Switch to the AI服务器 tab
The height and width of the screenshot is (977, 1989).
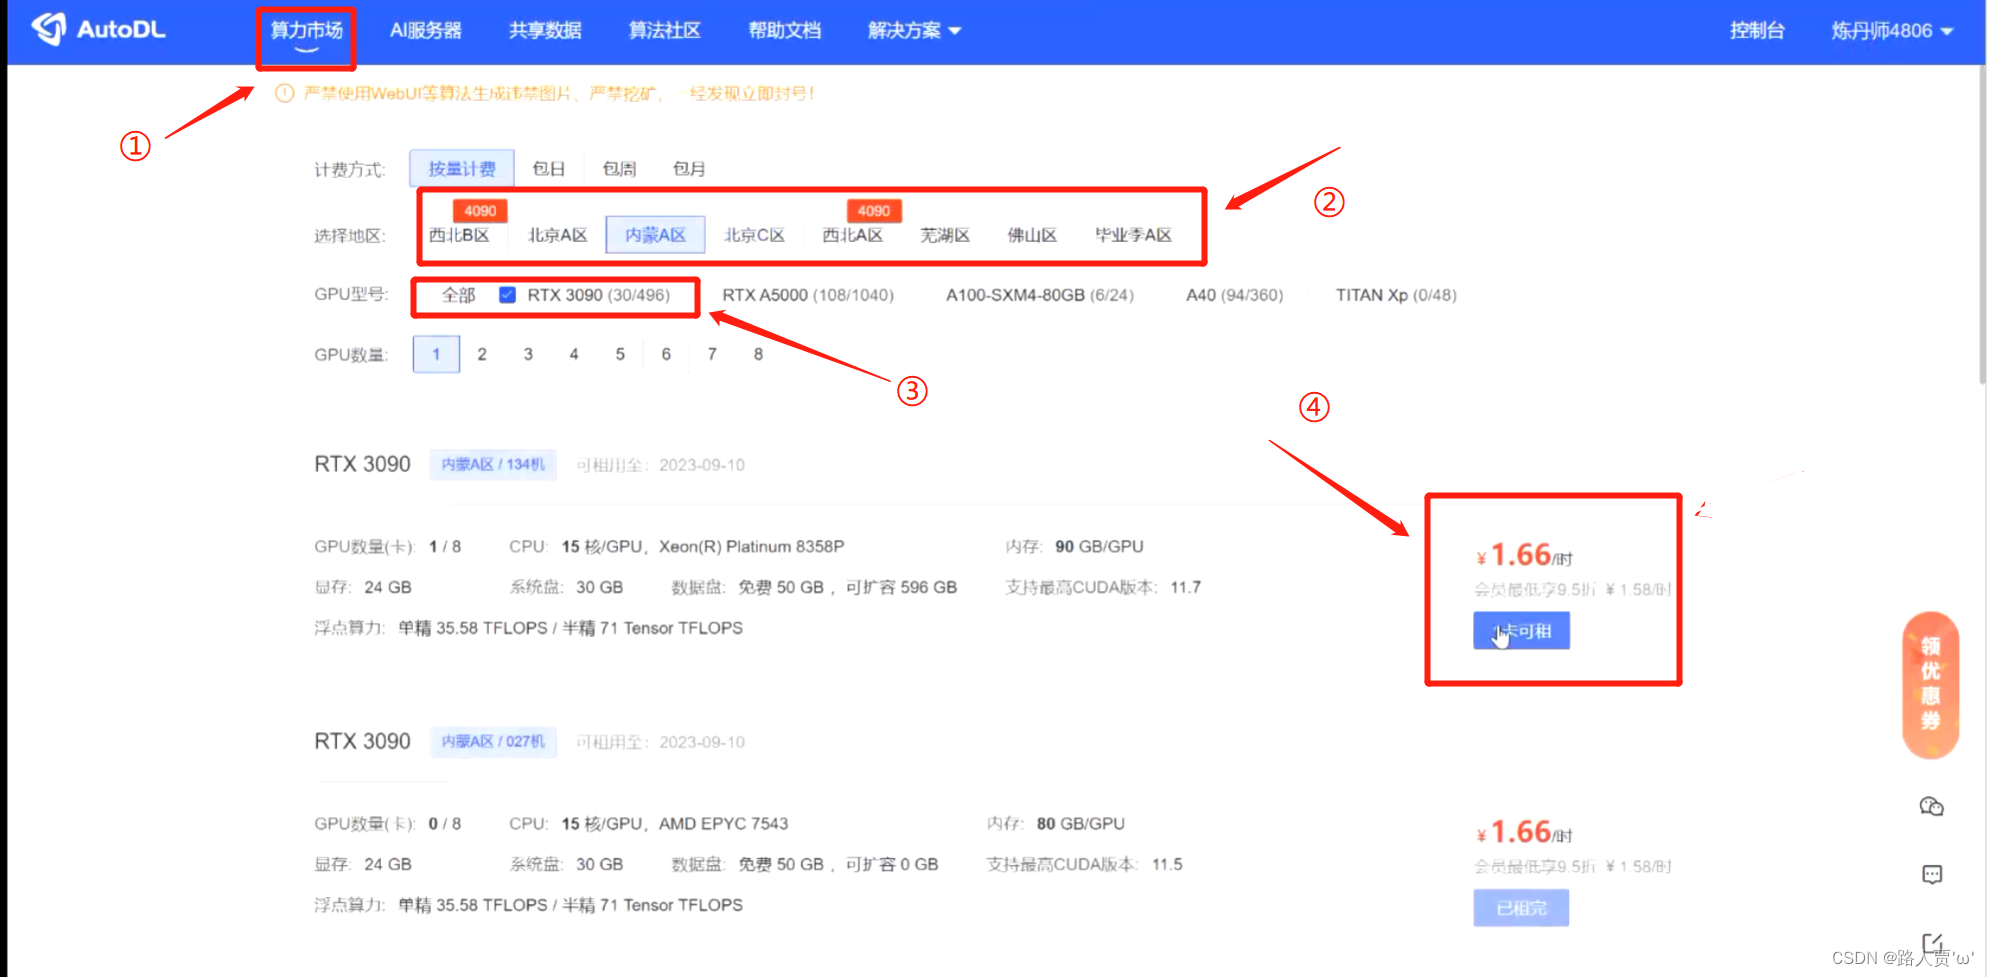click(427, 30)
